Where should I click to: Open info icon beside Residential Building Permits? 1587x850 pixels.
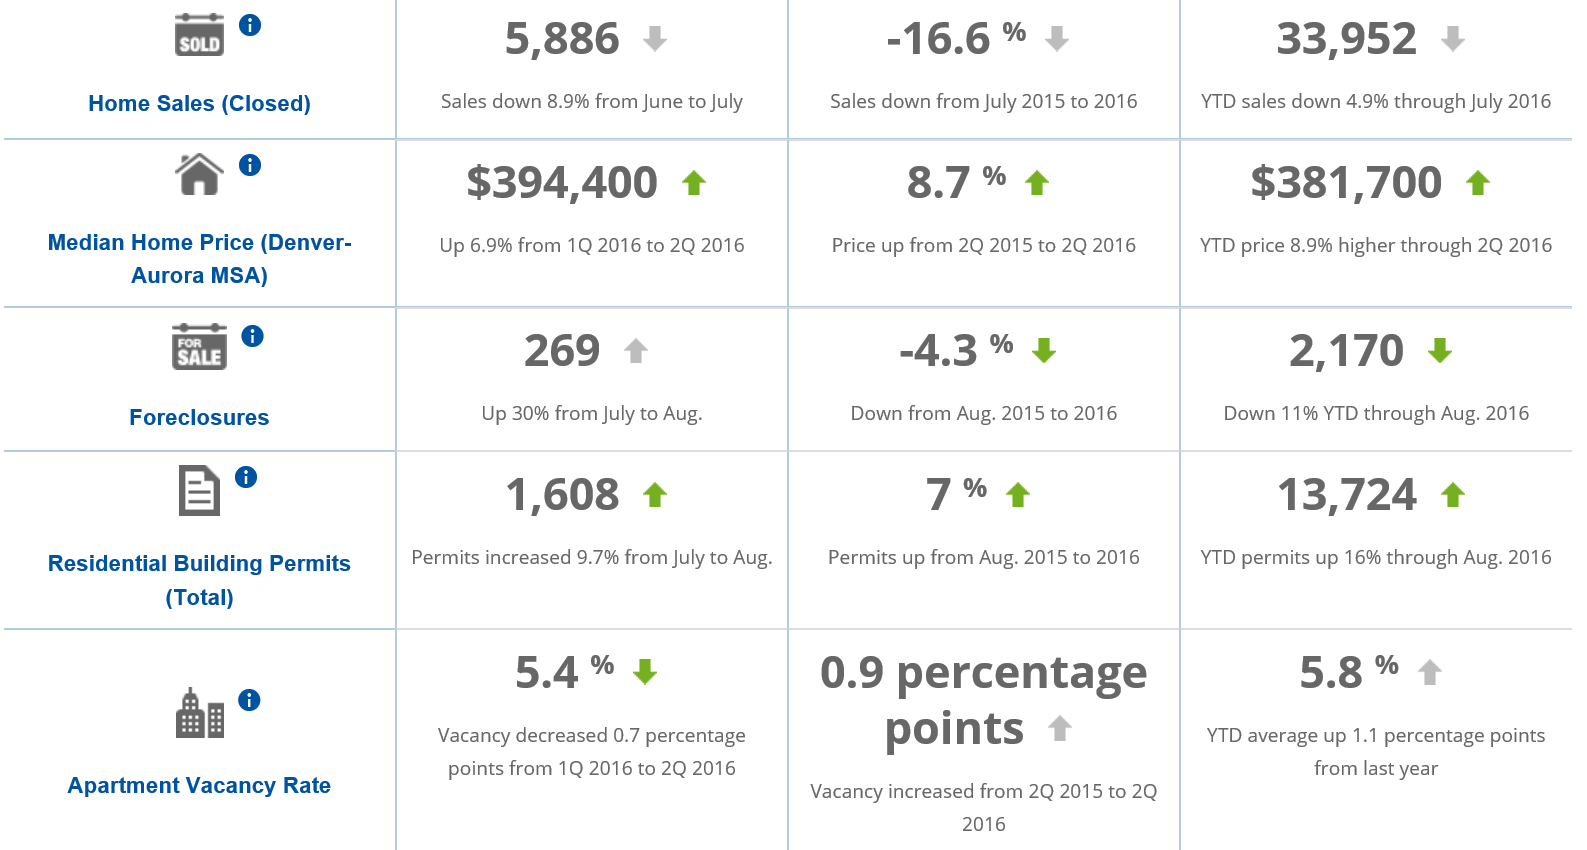[x=246, y=477]
